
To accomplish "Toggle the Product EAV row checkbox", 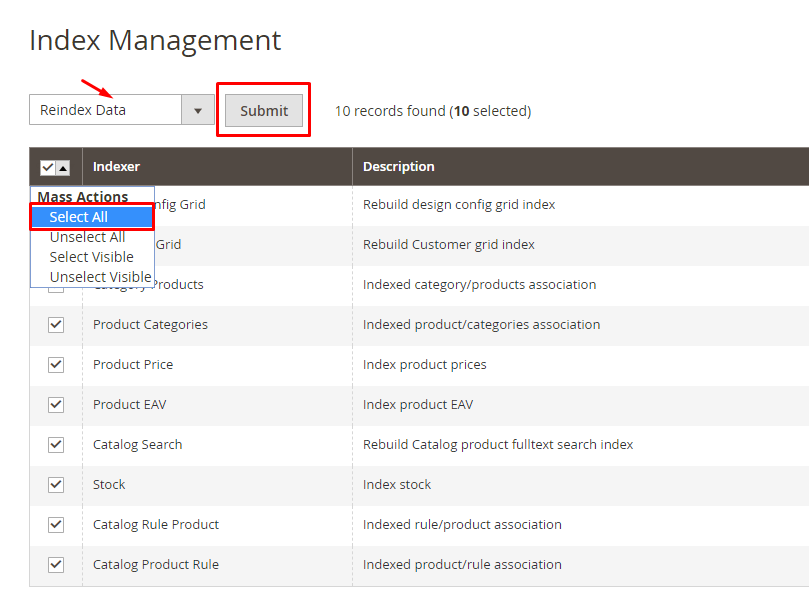I will [x=56, y=405].
